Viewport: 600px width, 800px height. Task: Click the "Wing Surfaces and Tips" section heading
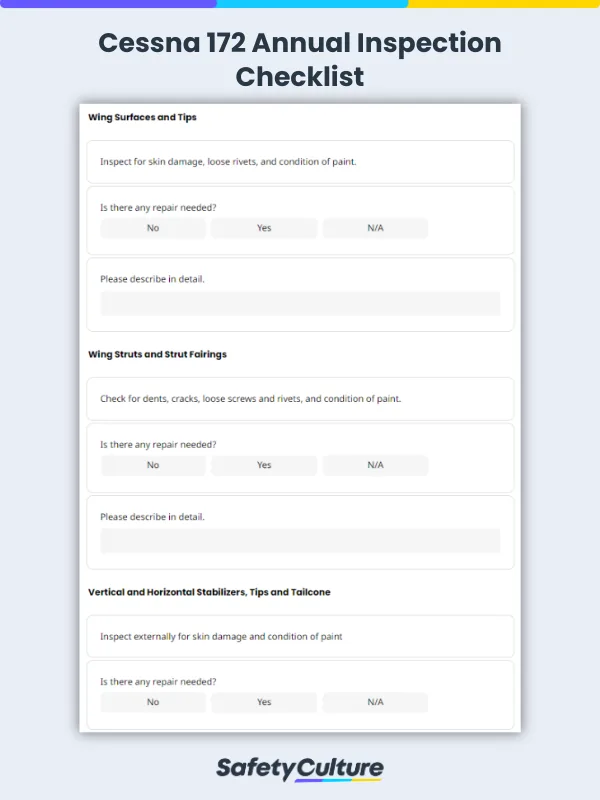(142, 117)
